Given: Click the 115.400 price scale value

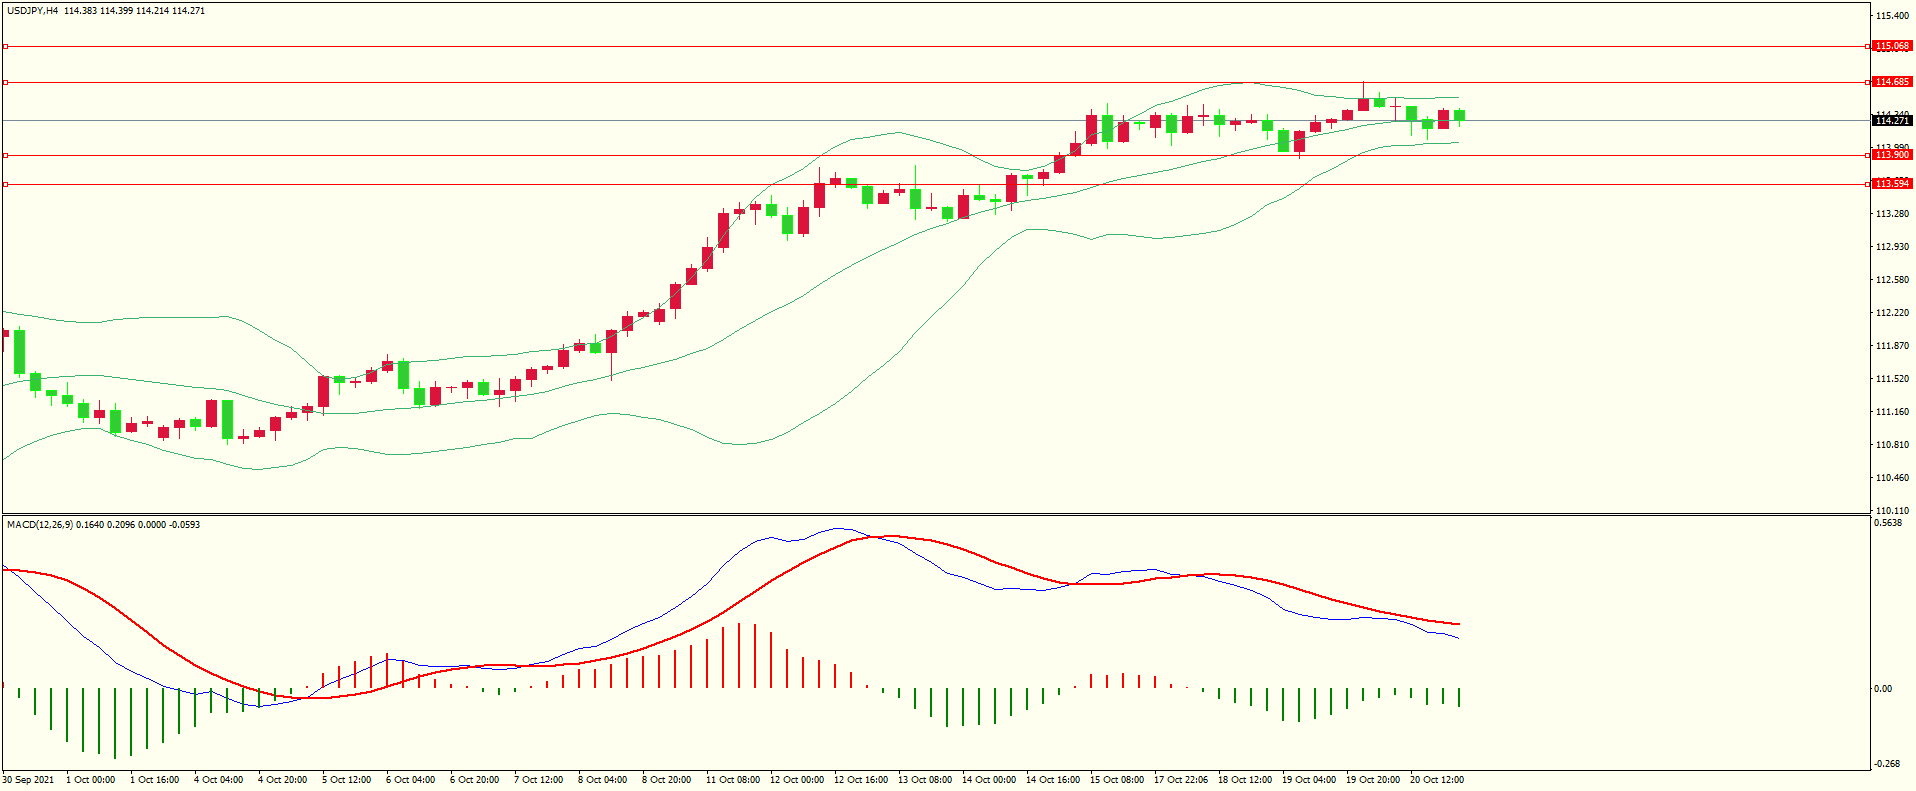Looking at the screenshot, I should tap(1892, 16).
